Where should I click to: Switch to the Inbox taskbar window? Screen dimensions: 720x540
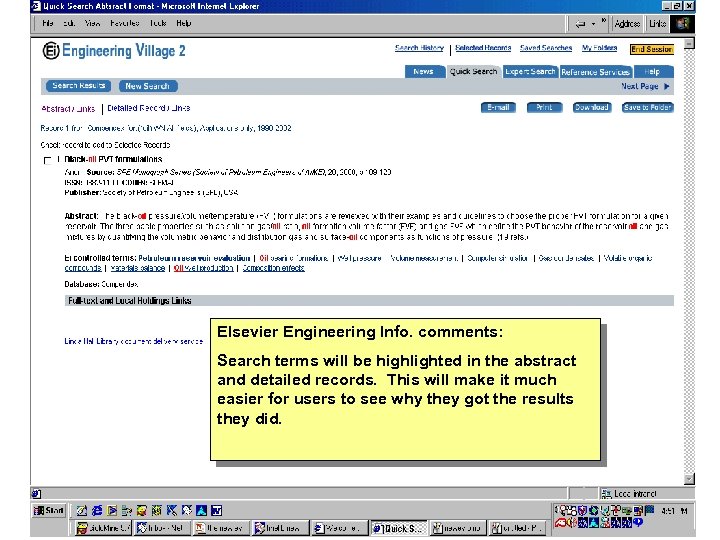162,528
